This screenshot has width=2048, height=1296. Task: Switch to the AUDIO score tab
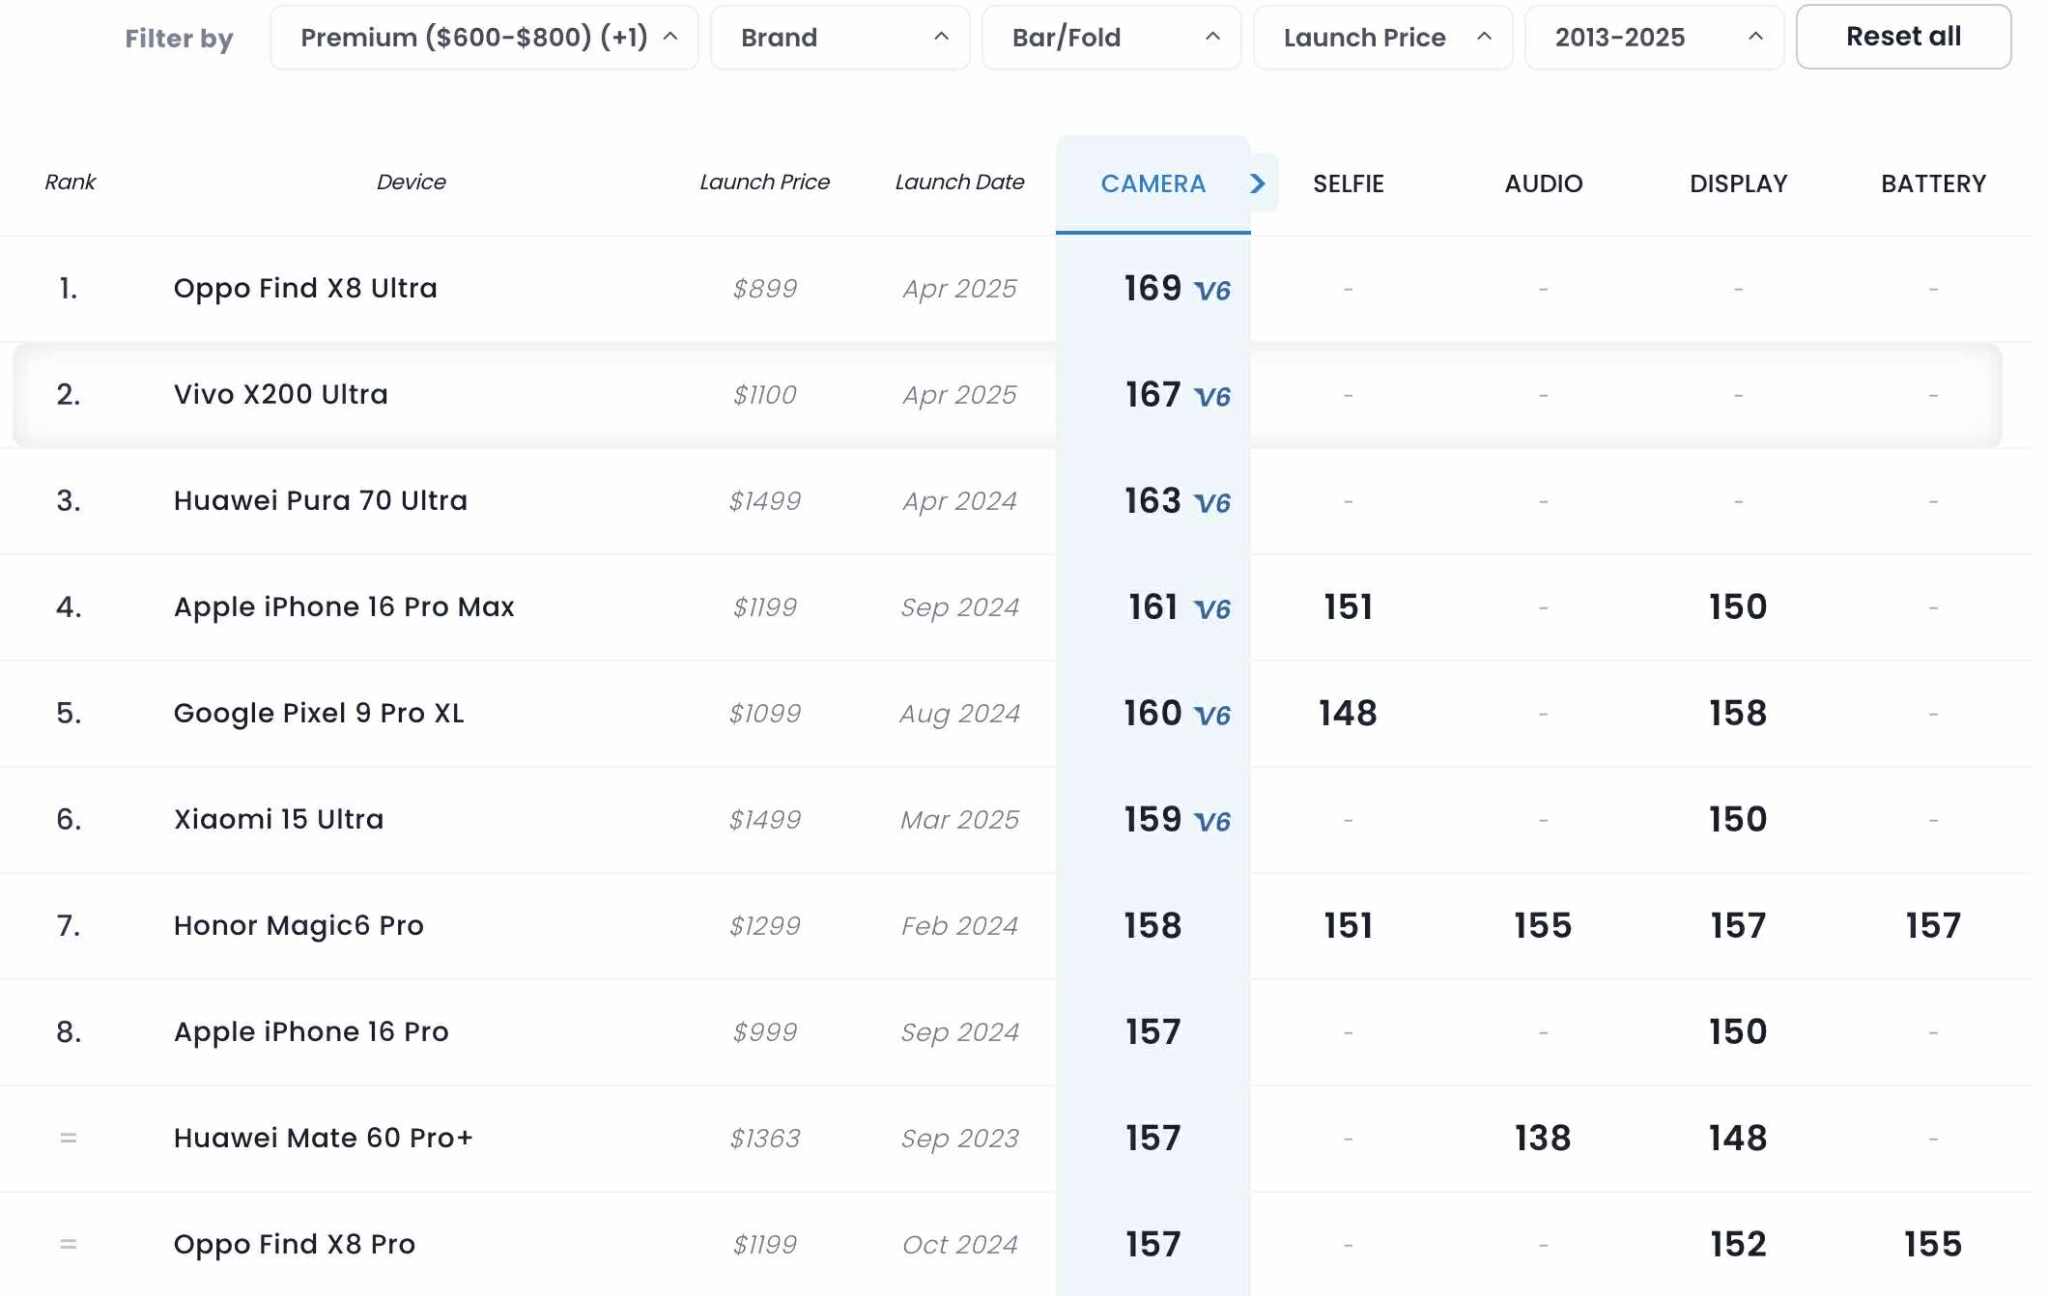point(1543,183)
